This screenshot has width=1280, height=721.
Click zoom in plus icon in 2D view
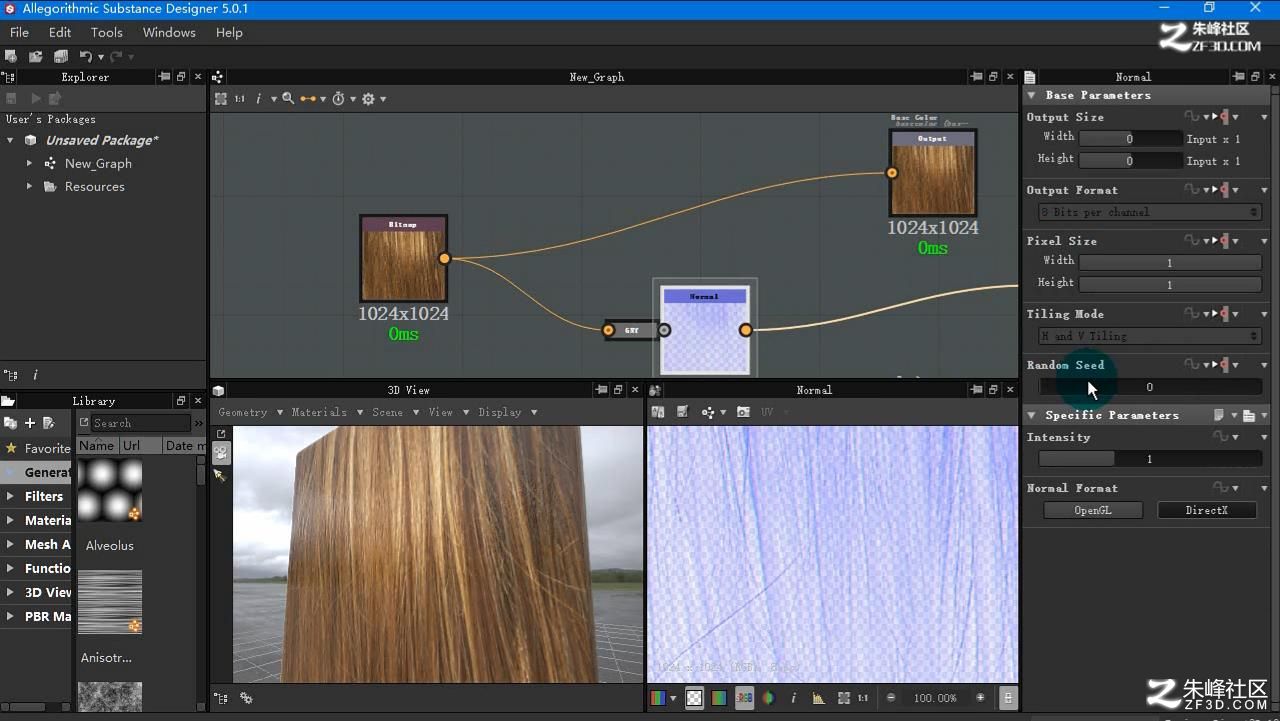980,698
